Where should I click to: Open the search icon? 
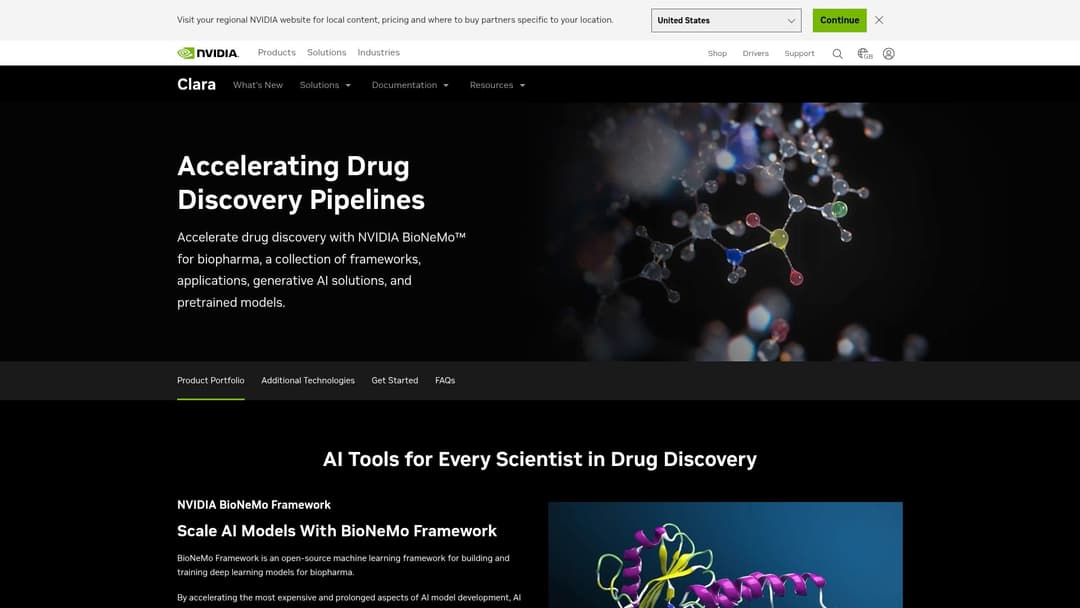(838, 54)
